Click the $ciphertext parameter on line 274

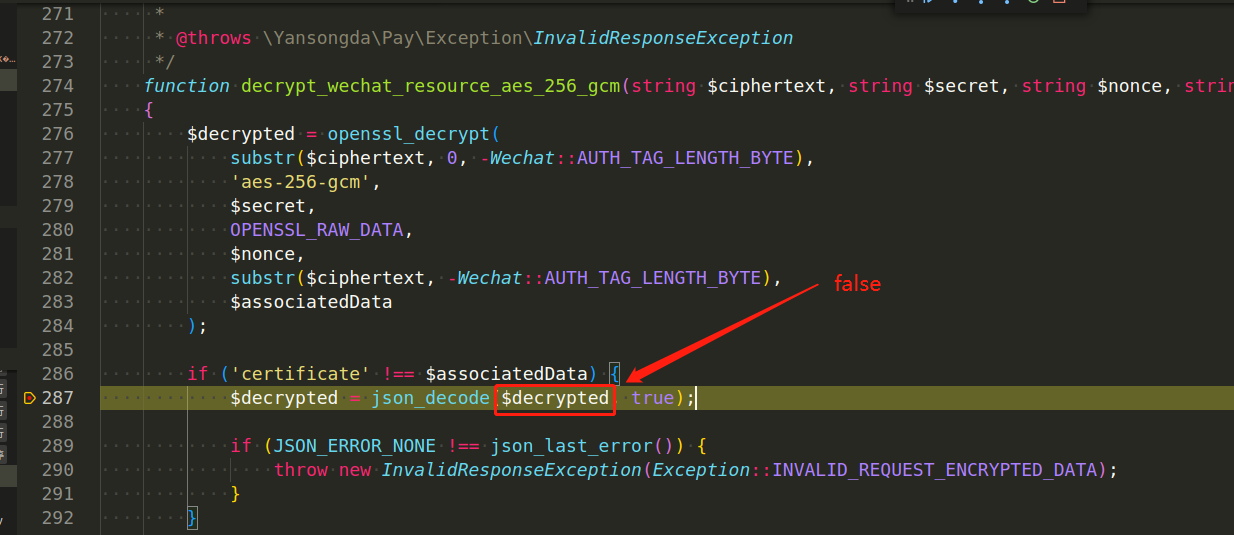pos(767,86)
